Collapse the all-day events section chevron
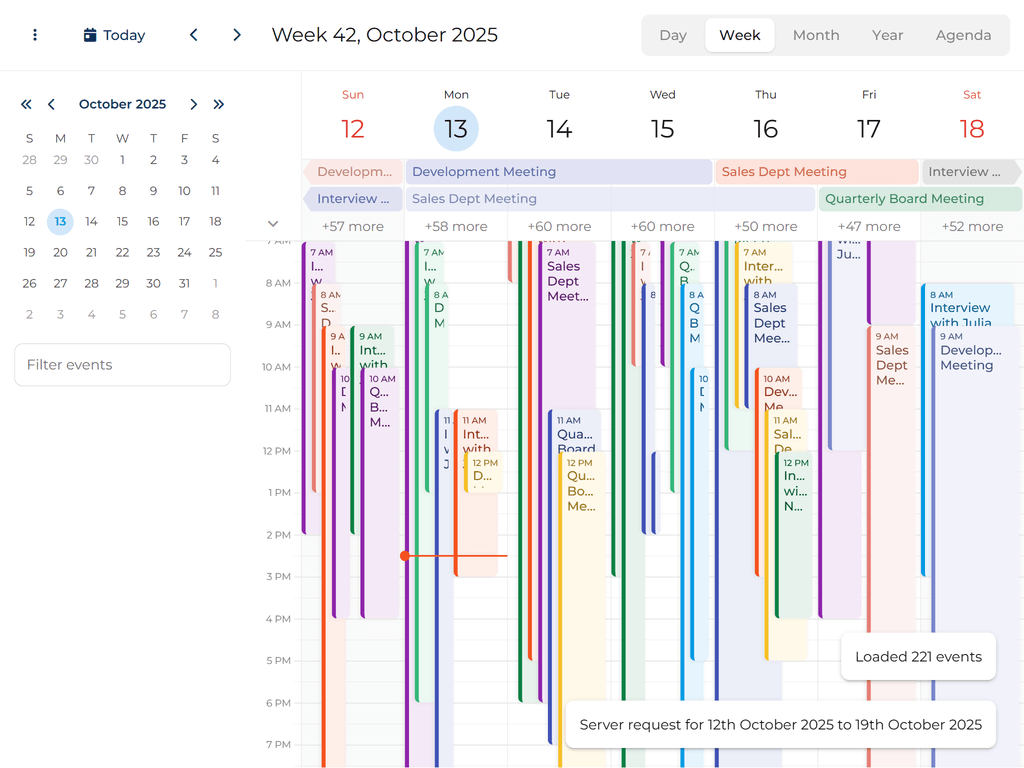1024x768 pixels. [273, 224]
